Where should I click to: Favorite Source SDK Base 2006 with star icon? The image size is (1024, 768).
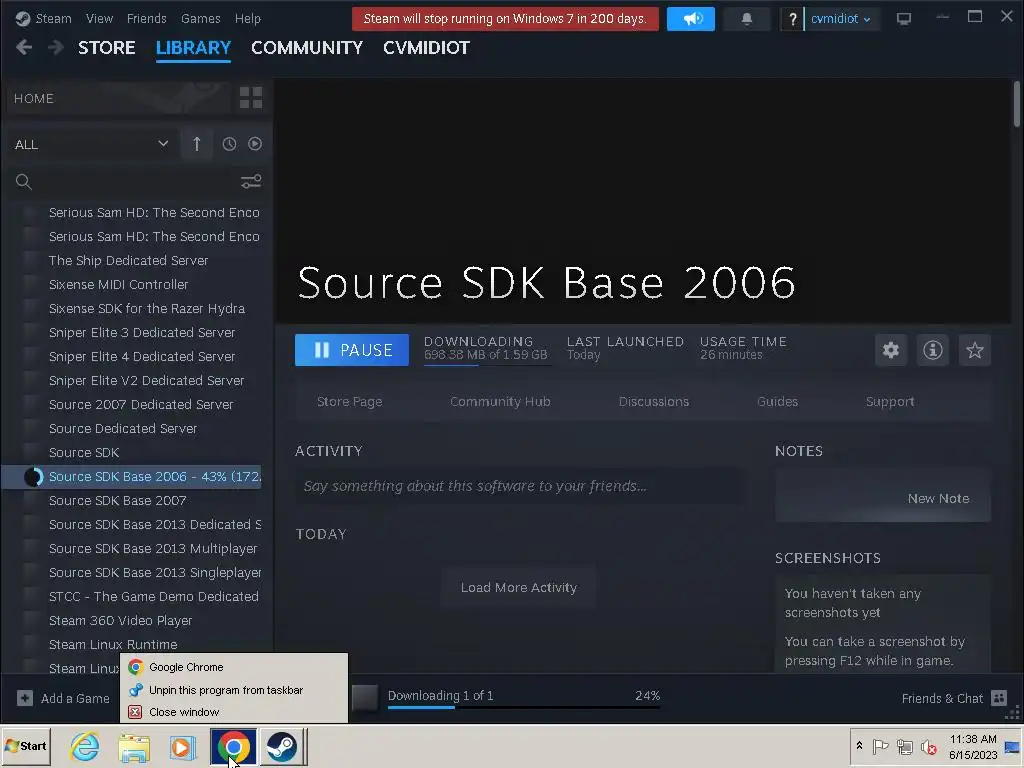974,350
